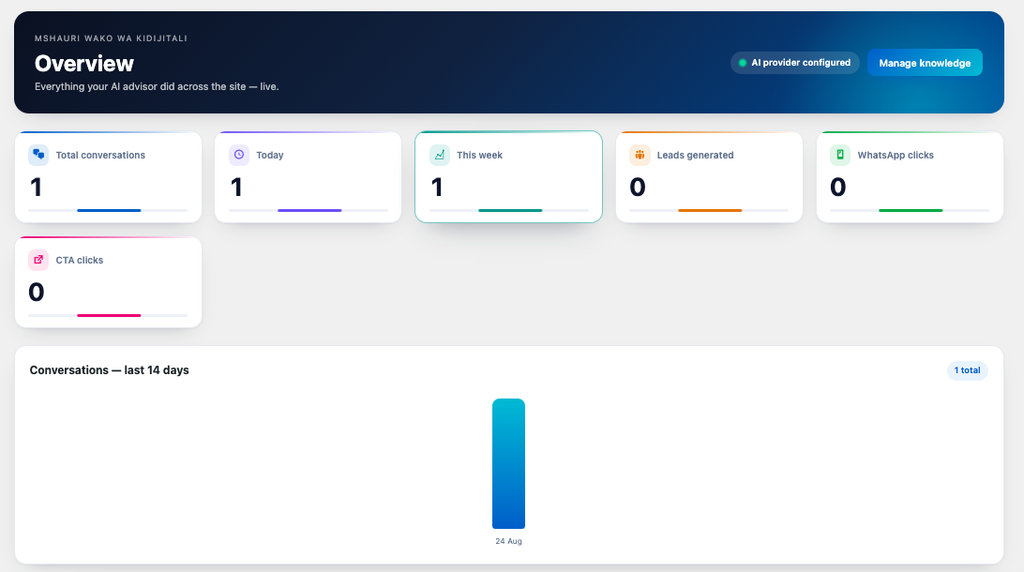Image resolution: width=1024 pixels, height=572 pixels.
Task: Select the WhatsApp clicks label
Action: coord(895,155)
